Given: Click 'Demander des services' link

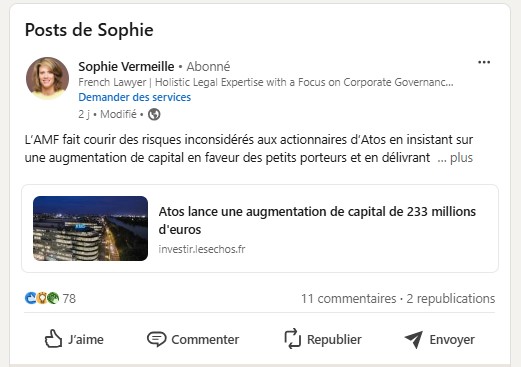Looking at the screenshot, I should point(134,97).
